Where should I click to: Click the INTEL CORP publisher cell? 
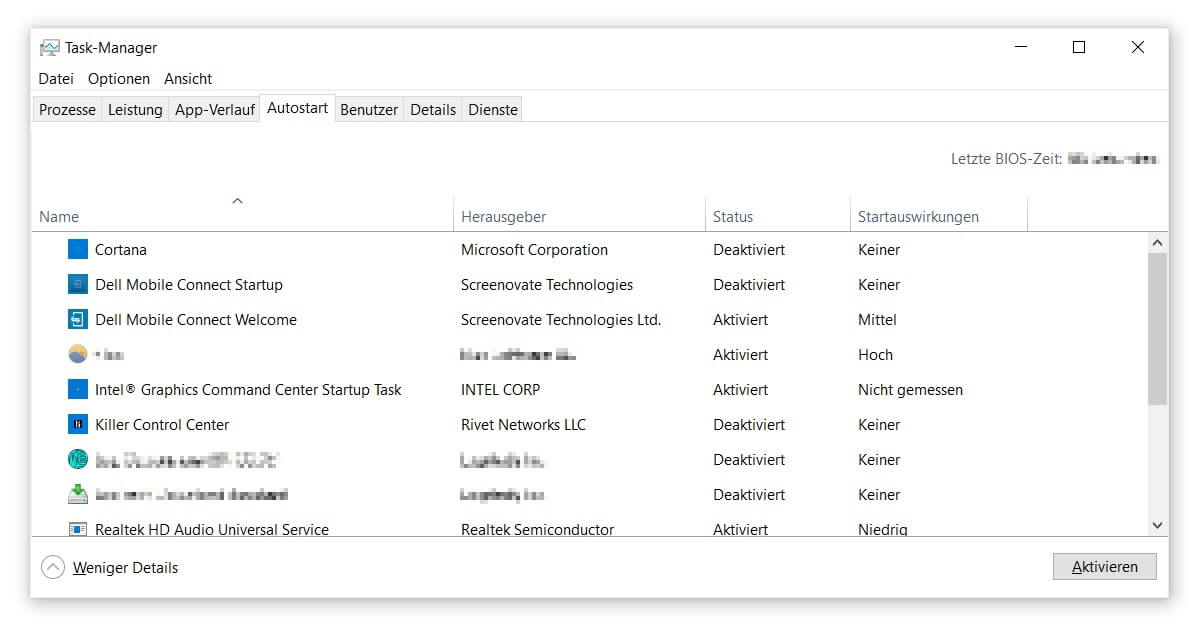[500, 389]
